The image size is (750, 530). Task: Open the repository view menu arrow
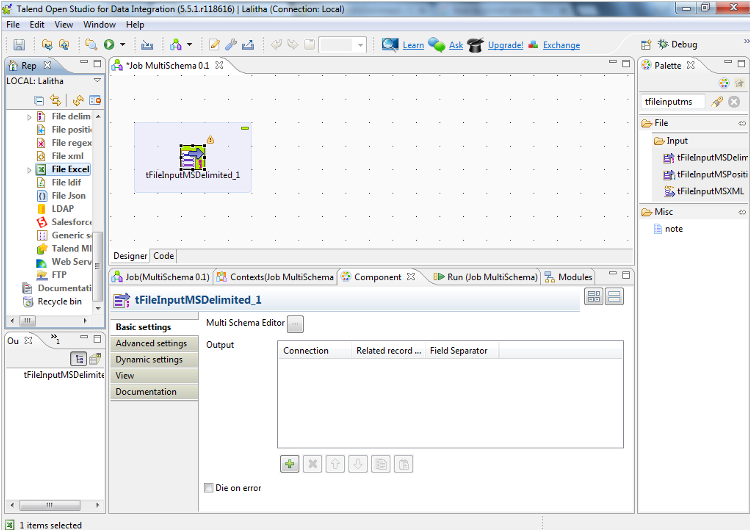(x=97, y=80)
